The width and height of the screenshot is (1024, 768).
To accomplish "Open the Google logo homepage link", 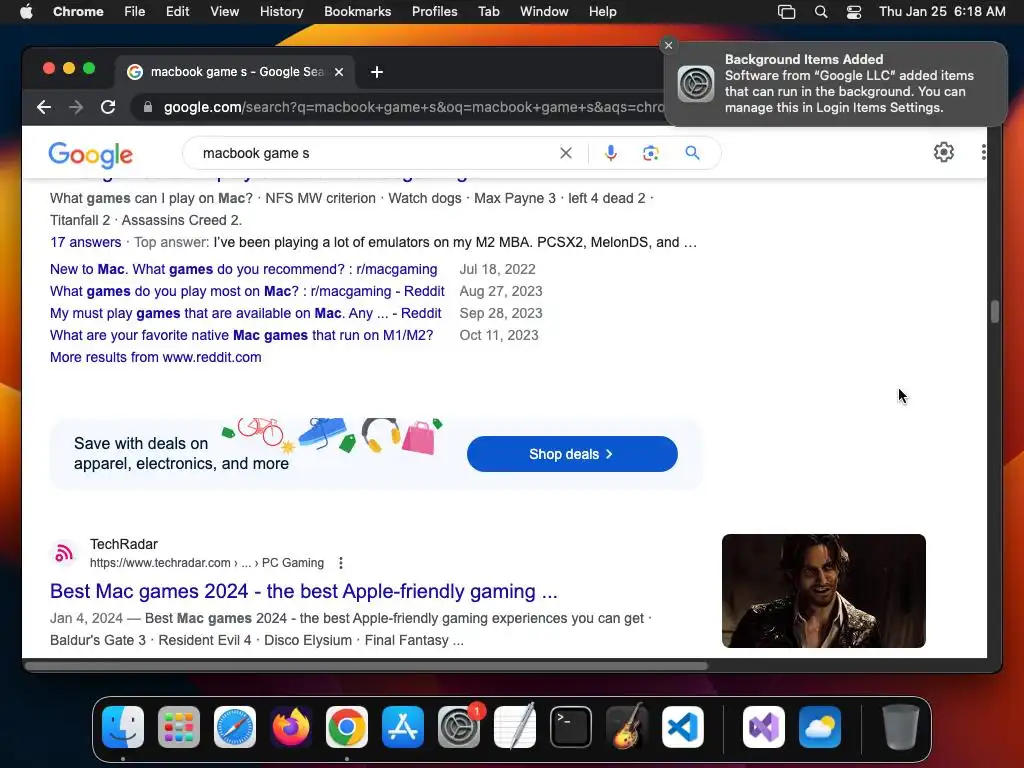I will [91, 155].
